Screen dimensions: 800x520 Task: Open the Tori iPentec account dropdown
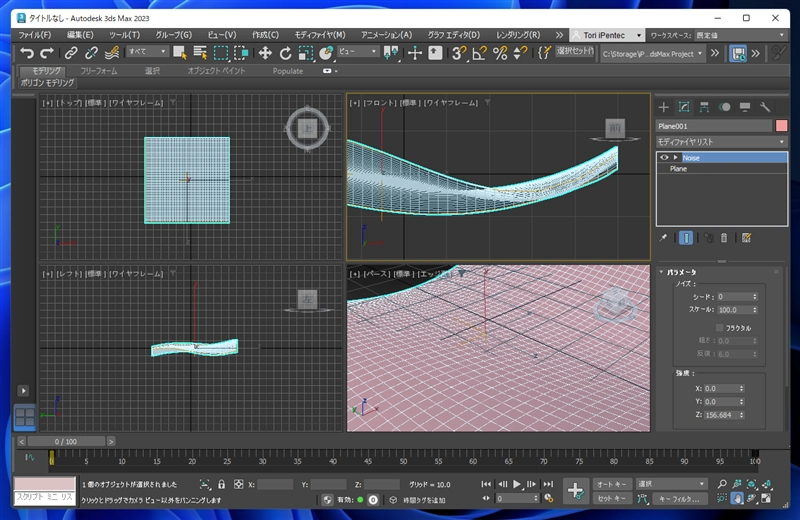[606, 35]
